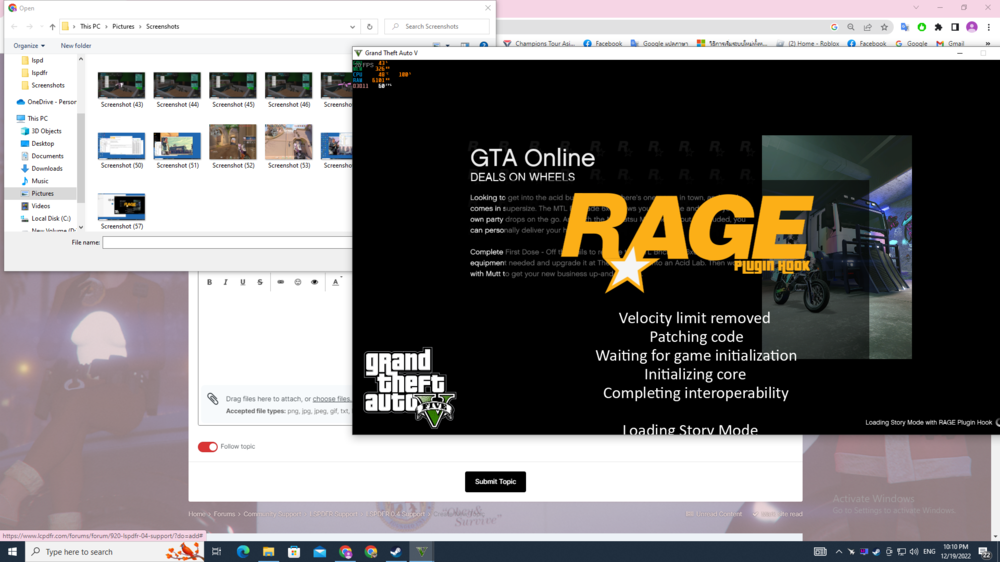Open the emoji picker in editor

(x=297, y=282)
